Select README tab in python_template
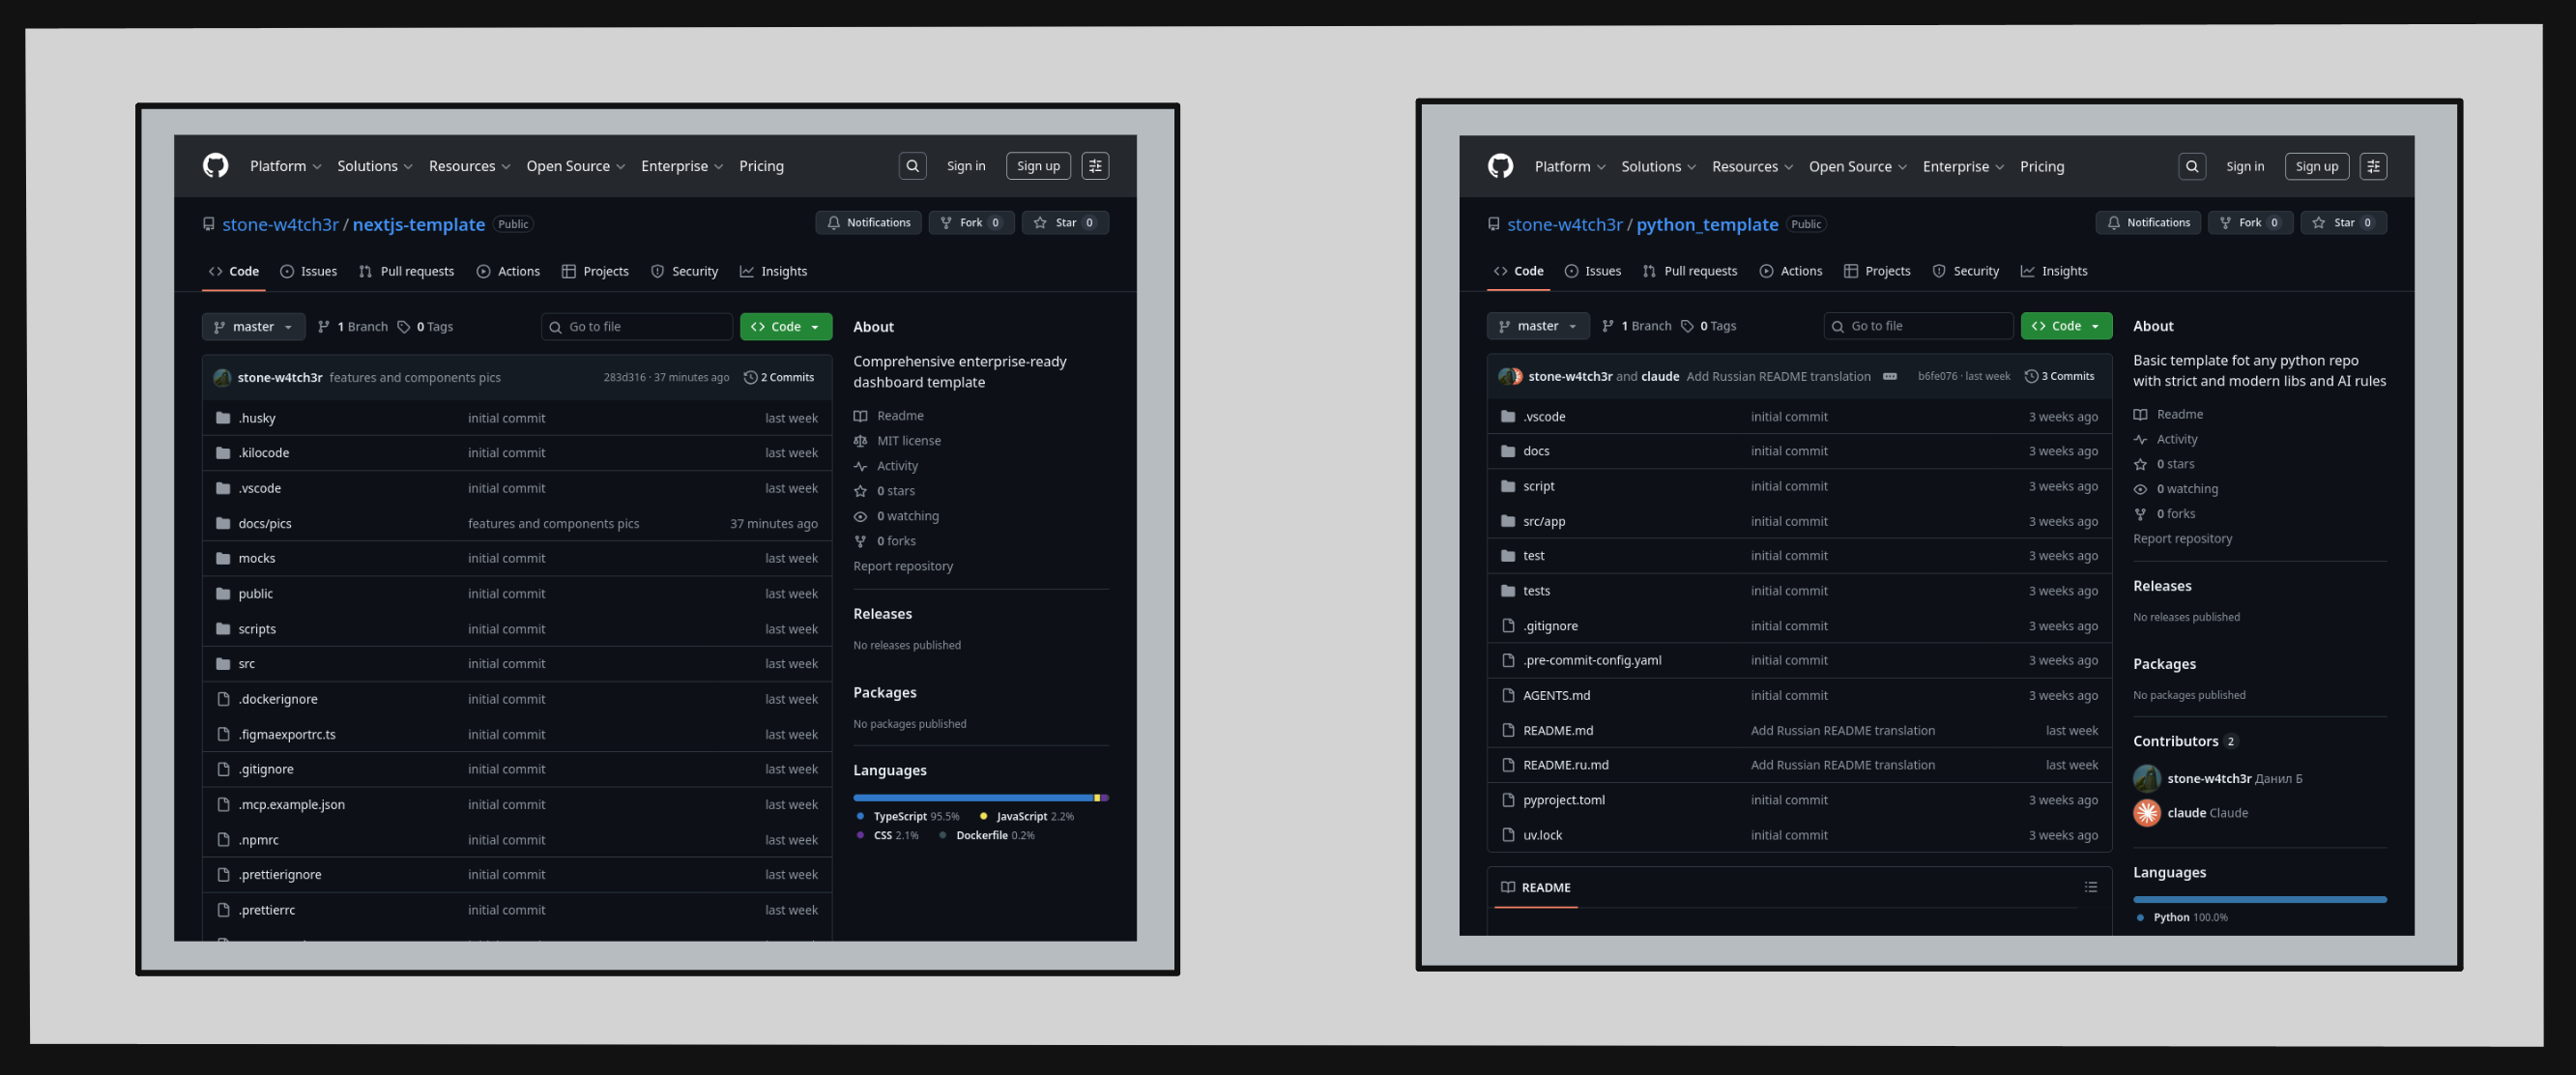 pyautogui.click(x=1535, y=888)
